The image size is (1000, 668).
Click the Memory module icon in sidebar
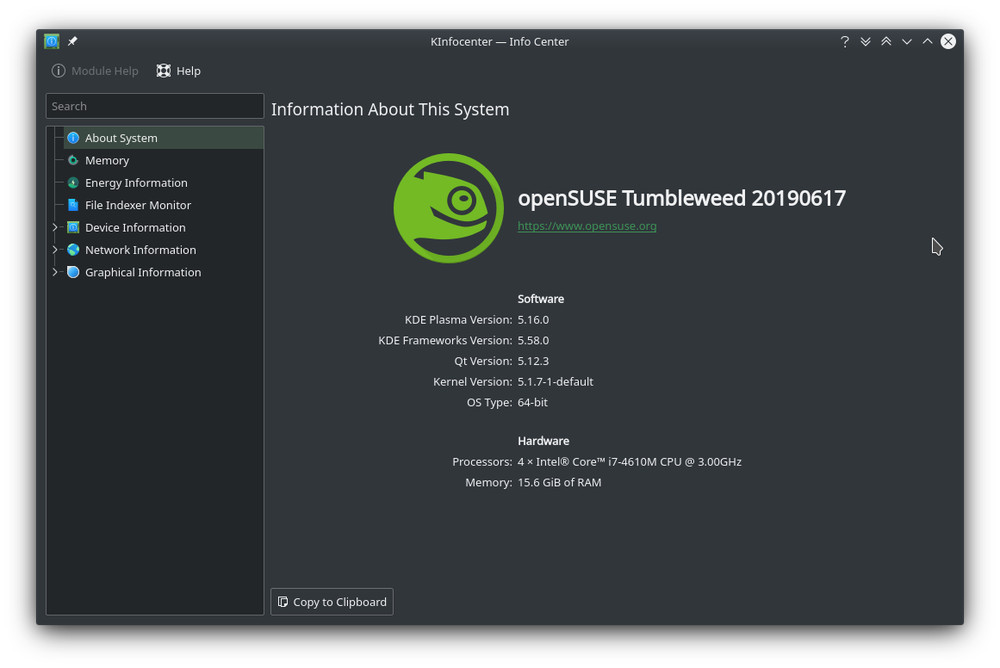tap(73, 160)
